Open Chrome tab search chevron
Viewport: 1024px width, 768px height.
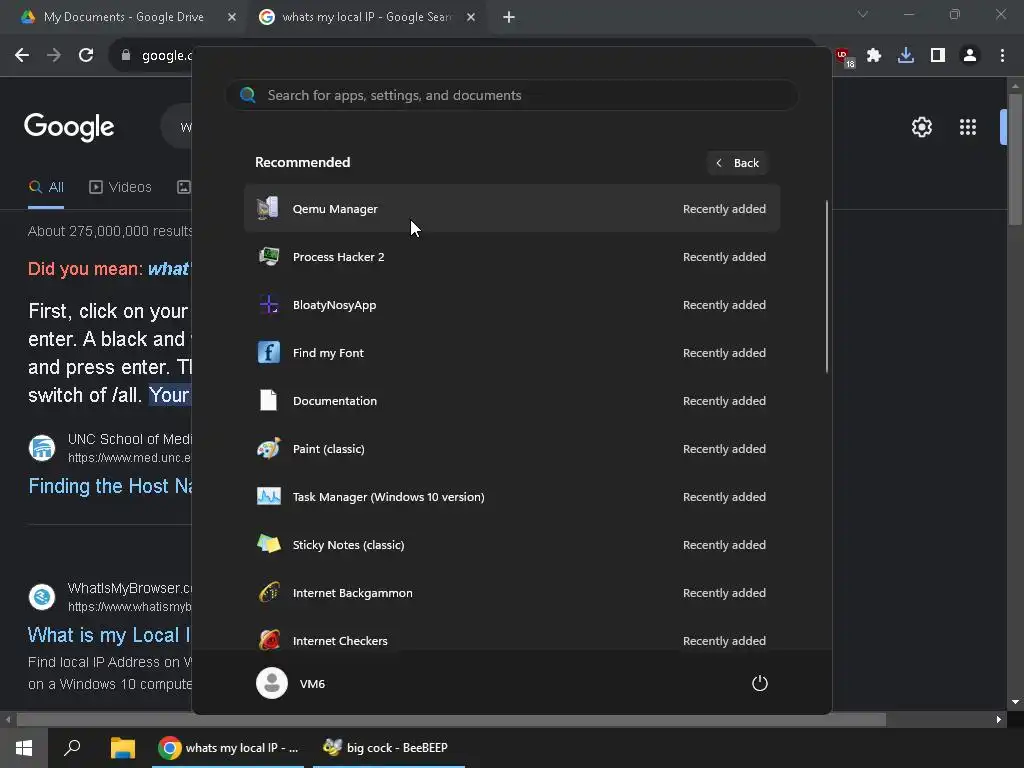point(863,14)
